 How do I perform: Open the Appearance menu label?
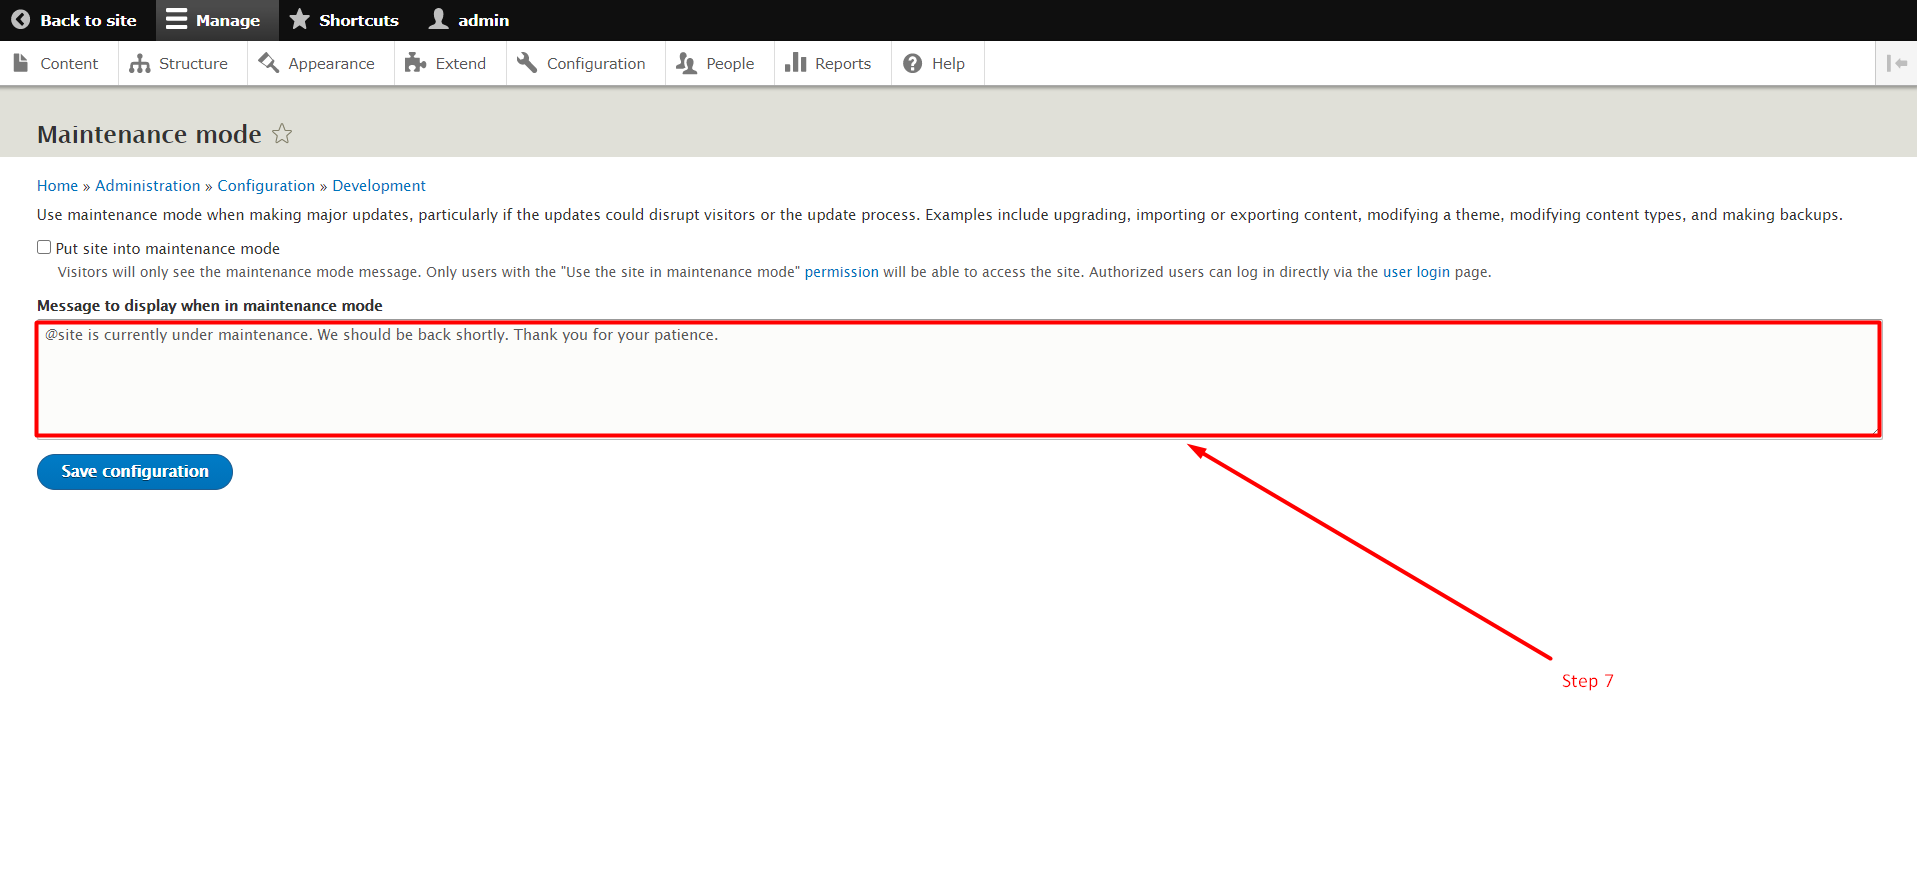(331, 64)
